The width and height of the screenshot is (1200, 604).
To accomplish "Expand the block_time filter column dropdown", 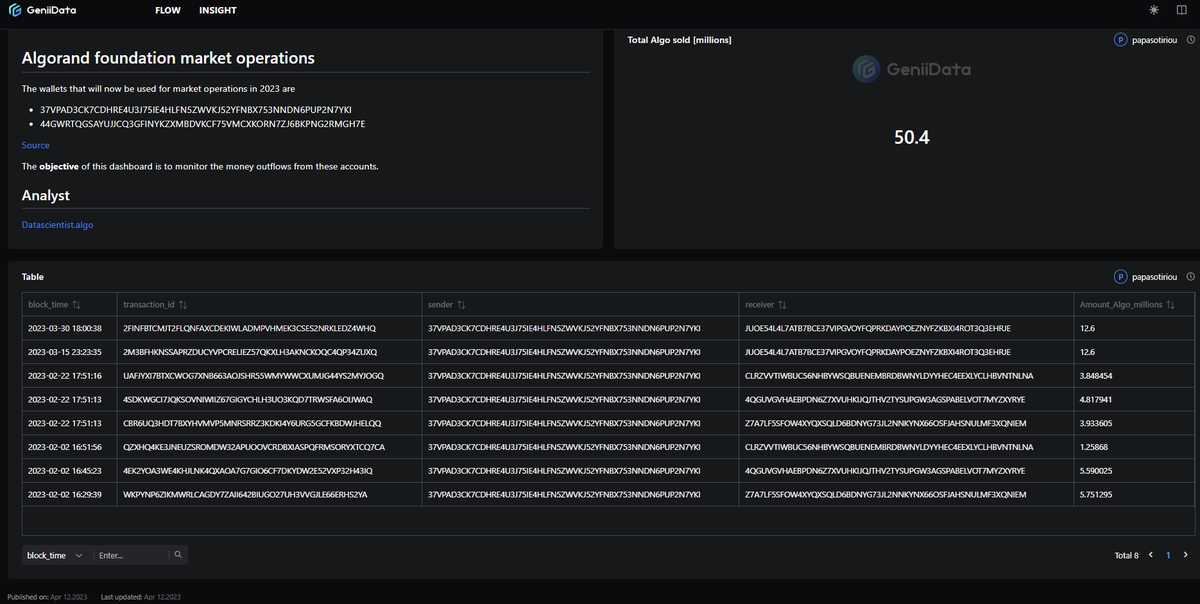I will [57, 555].
